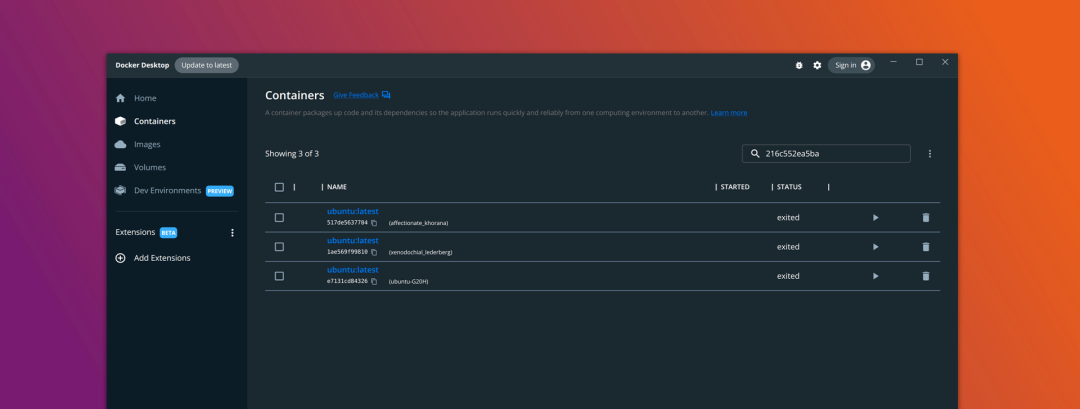Click the feedback speech bubble icon
The height and width of the screenshot is (409, 1080).
[386, 95]
